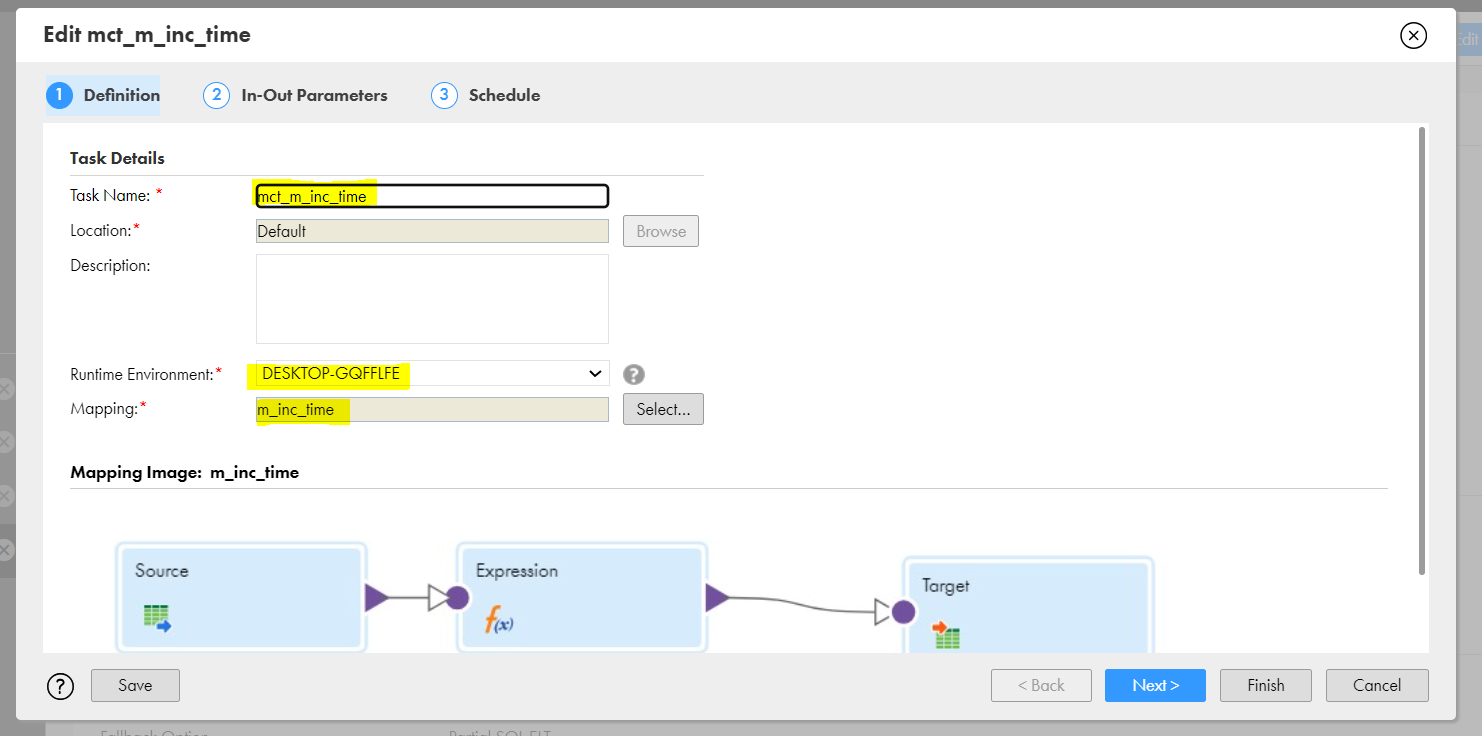Click the 'Task Details' section heading
Viewport: 1482px width, 736px height.
coord(117,158)
